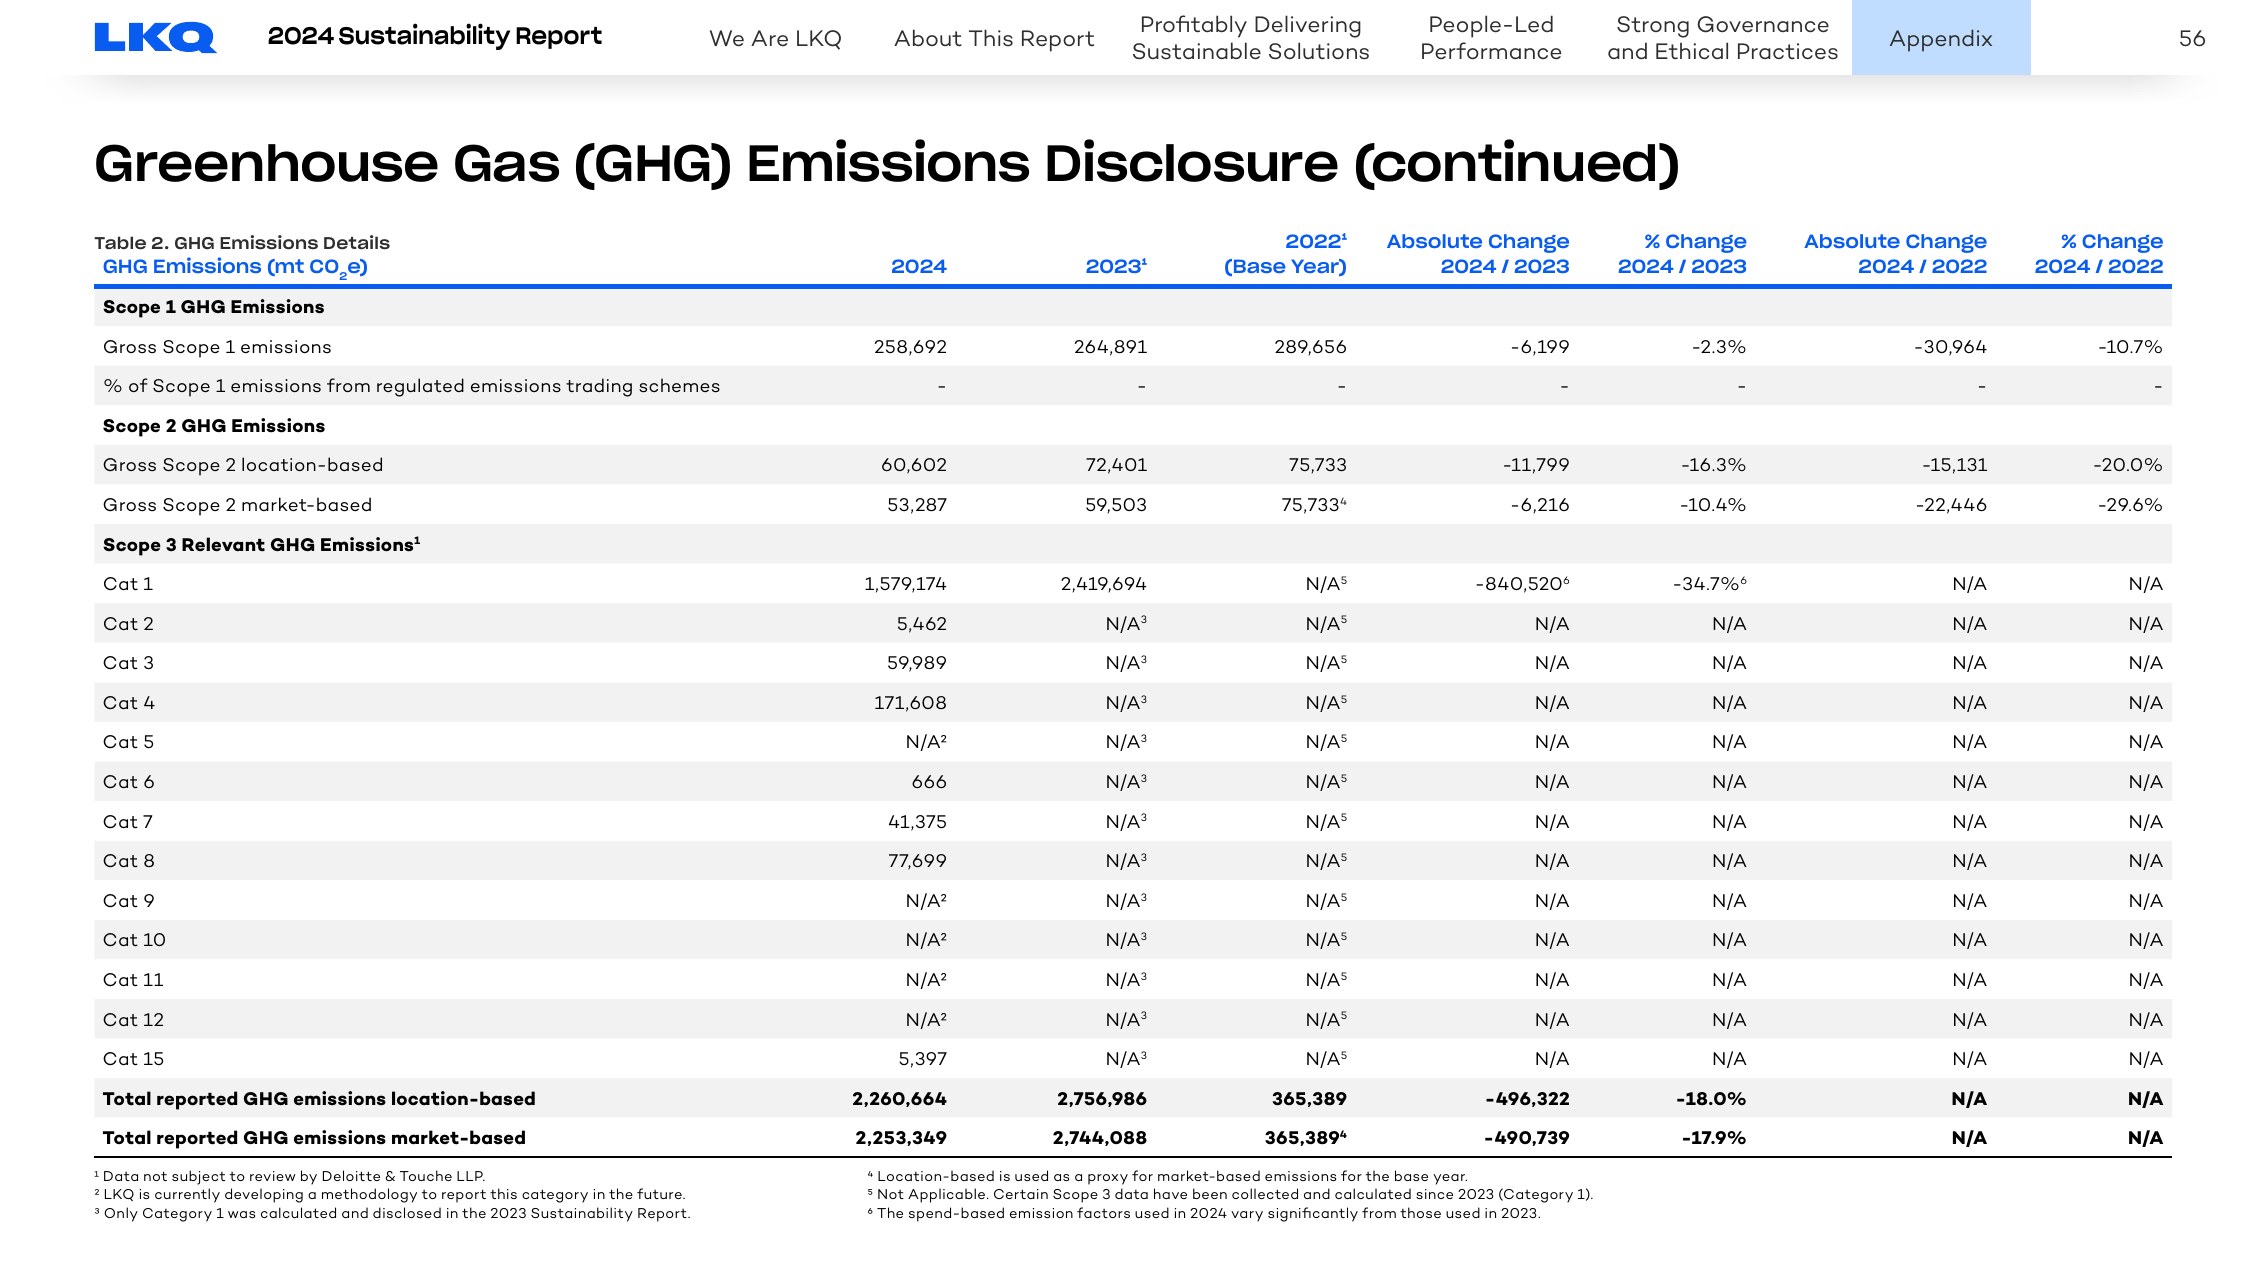Open Strong Governance and Ethical Practices
The width and height of the screenshot is (2267, 1275).
[1723, 38]
